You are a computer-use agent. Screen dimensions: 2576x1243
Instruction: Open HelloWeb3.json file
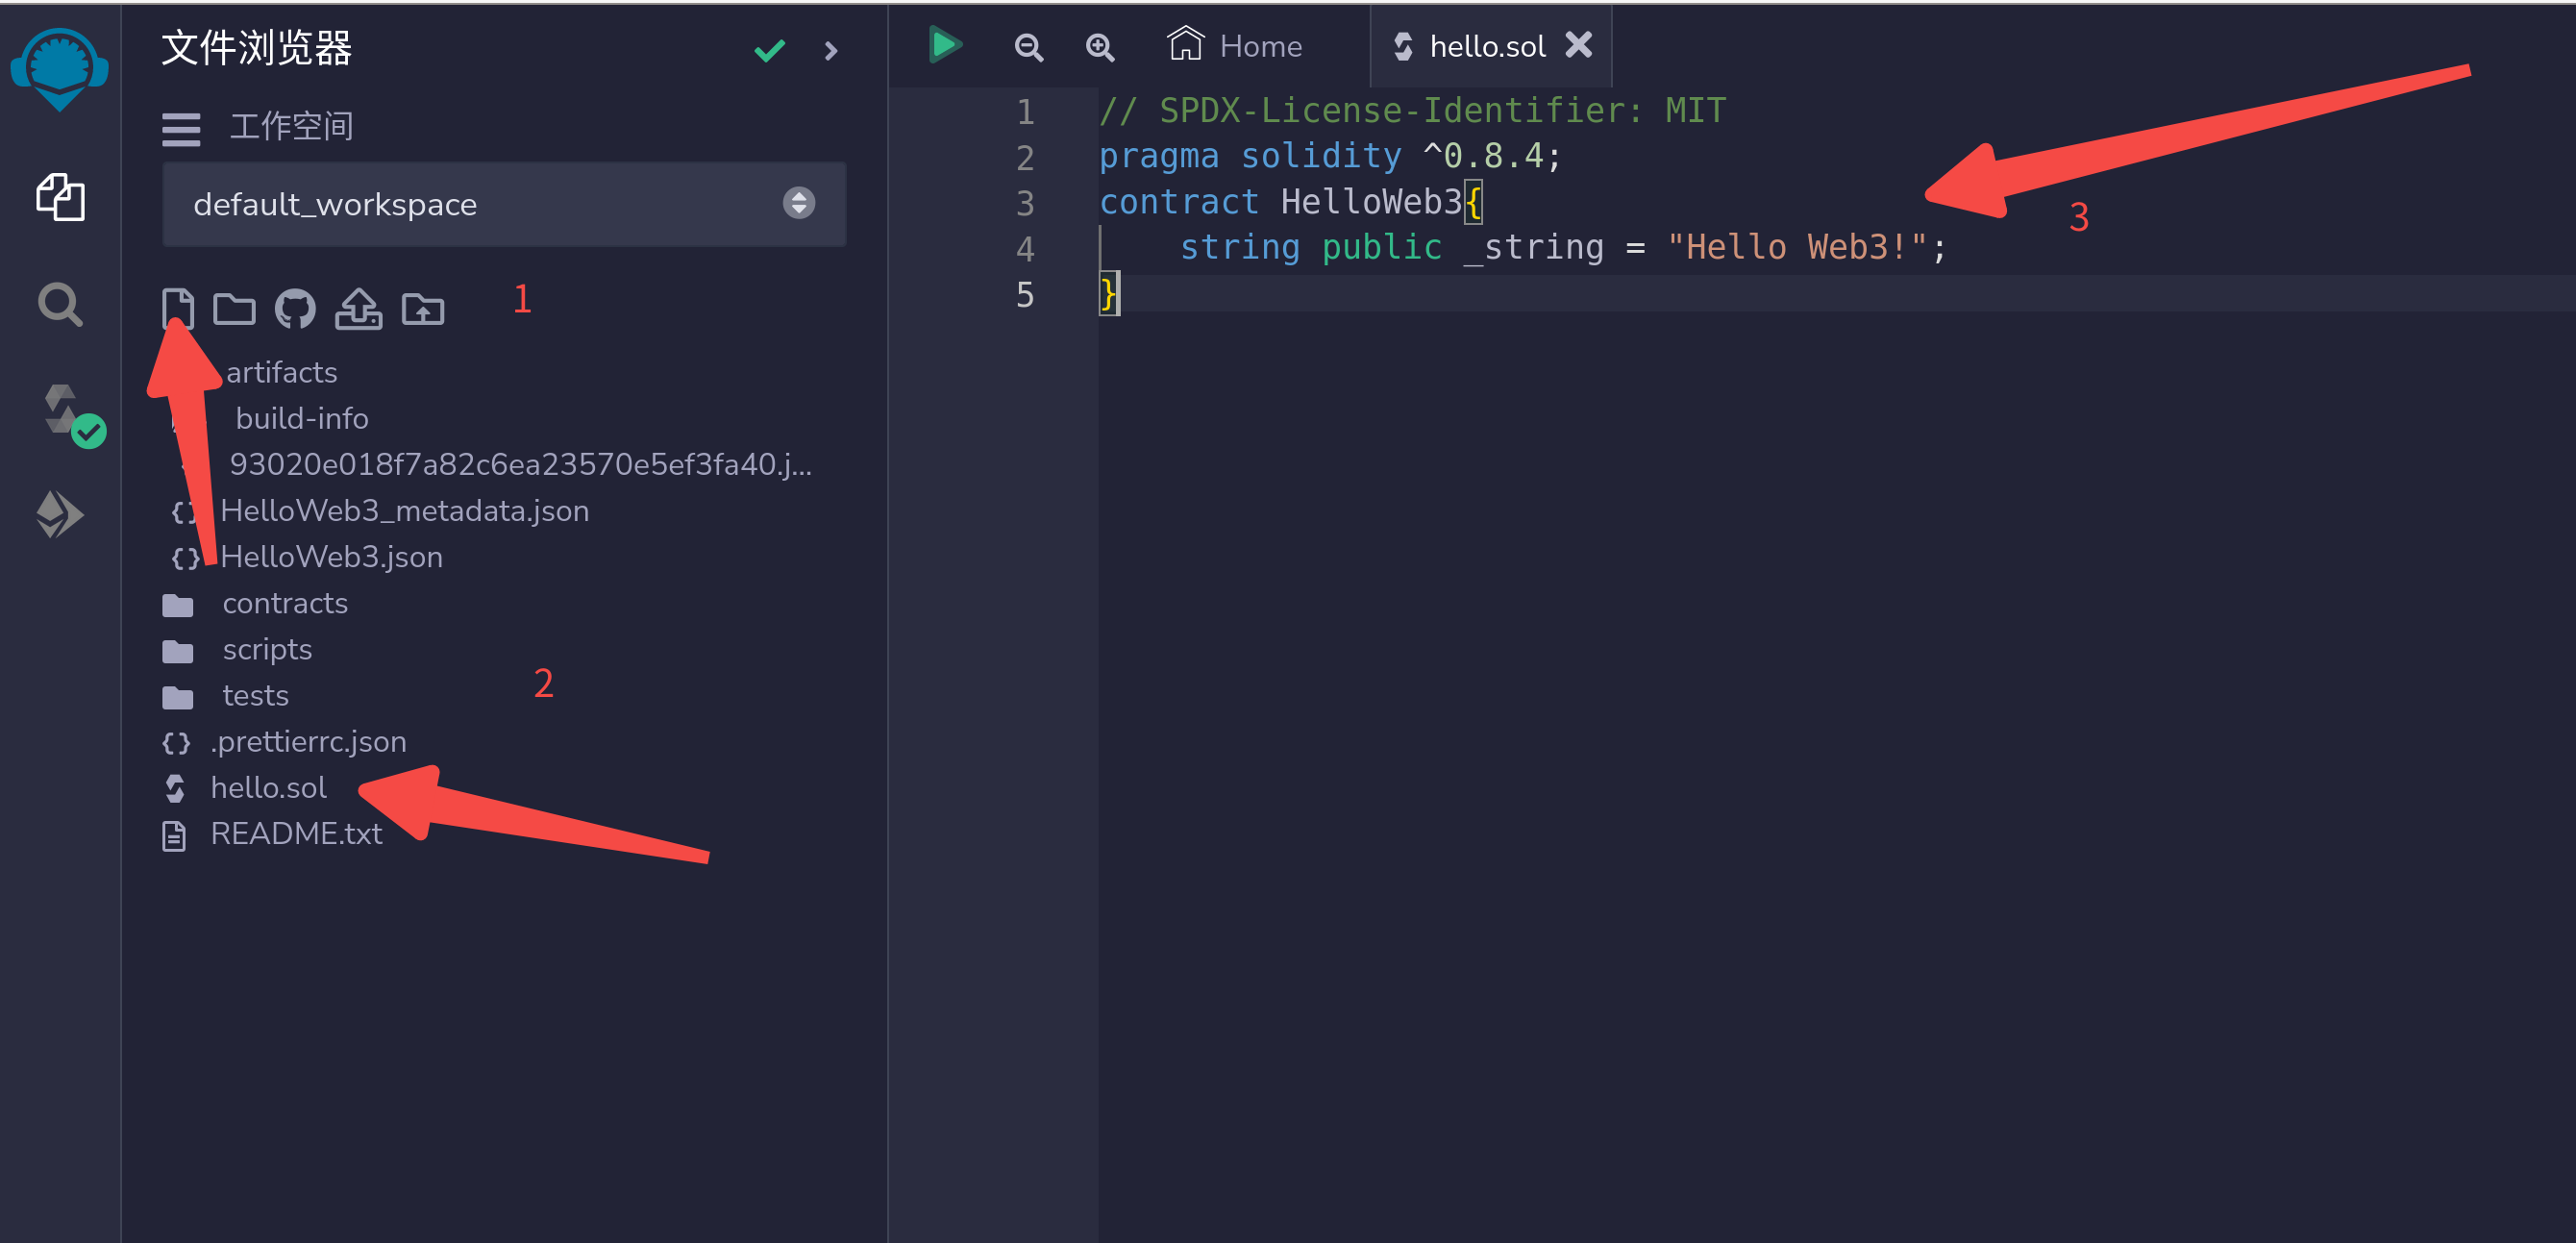coord(331,557)
